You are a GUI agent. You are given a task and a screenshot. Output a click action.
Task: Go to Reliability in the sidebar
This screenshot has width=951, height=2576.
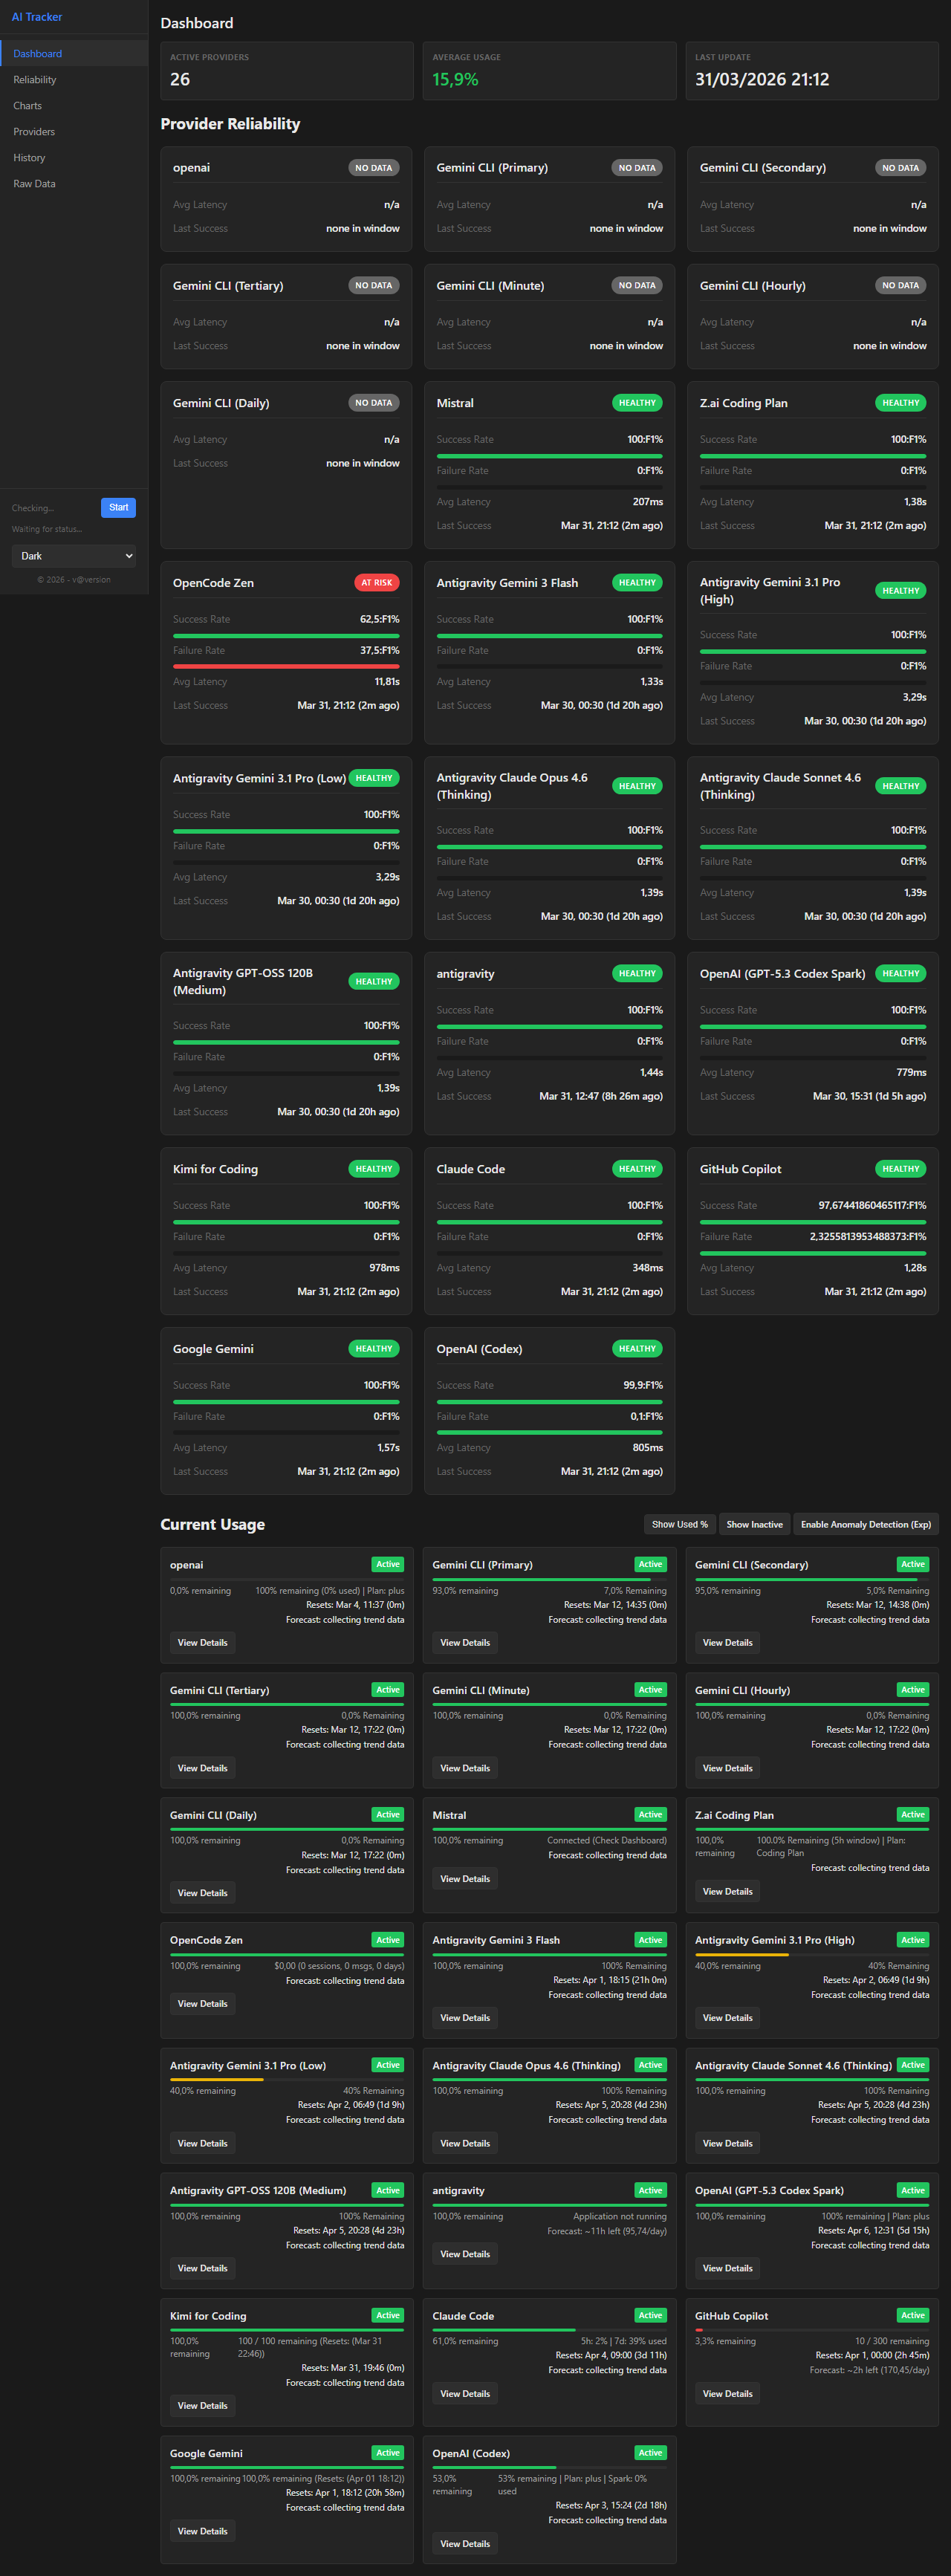(74, 80)
